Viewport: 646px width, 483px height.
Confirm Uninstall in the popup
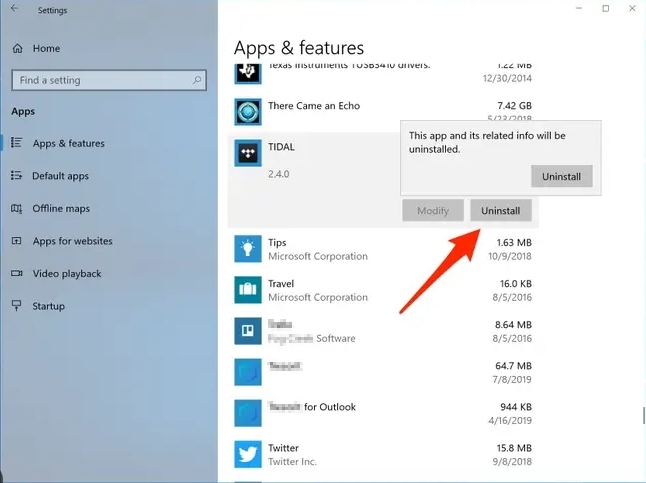tap(562, 176)
